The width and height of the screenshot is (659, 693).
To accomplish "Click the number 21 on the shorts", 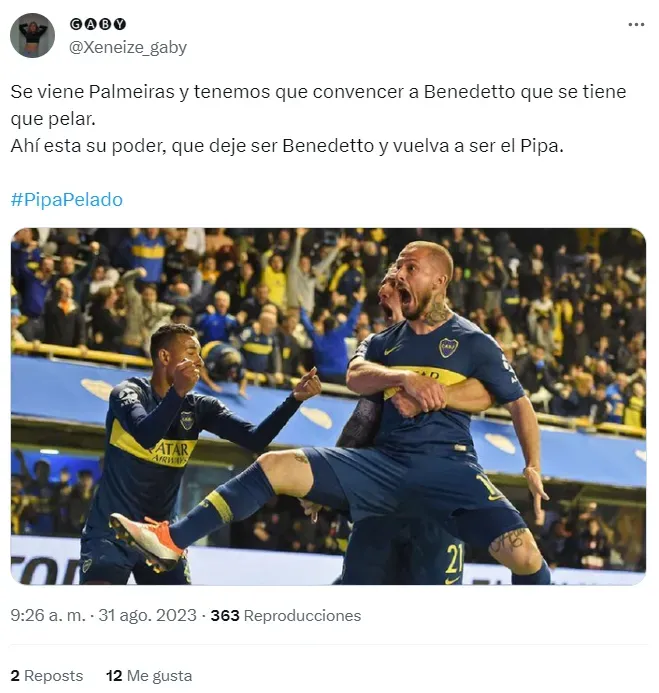I will click(454, 559).
